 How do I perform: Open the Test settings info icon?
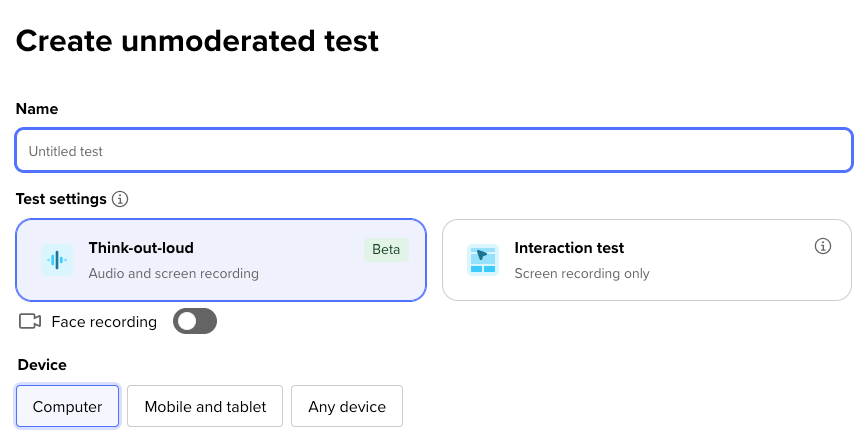[x=120, y=199]
